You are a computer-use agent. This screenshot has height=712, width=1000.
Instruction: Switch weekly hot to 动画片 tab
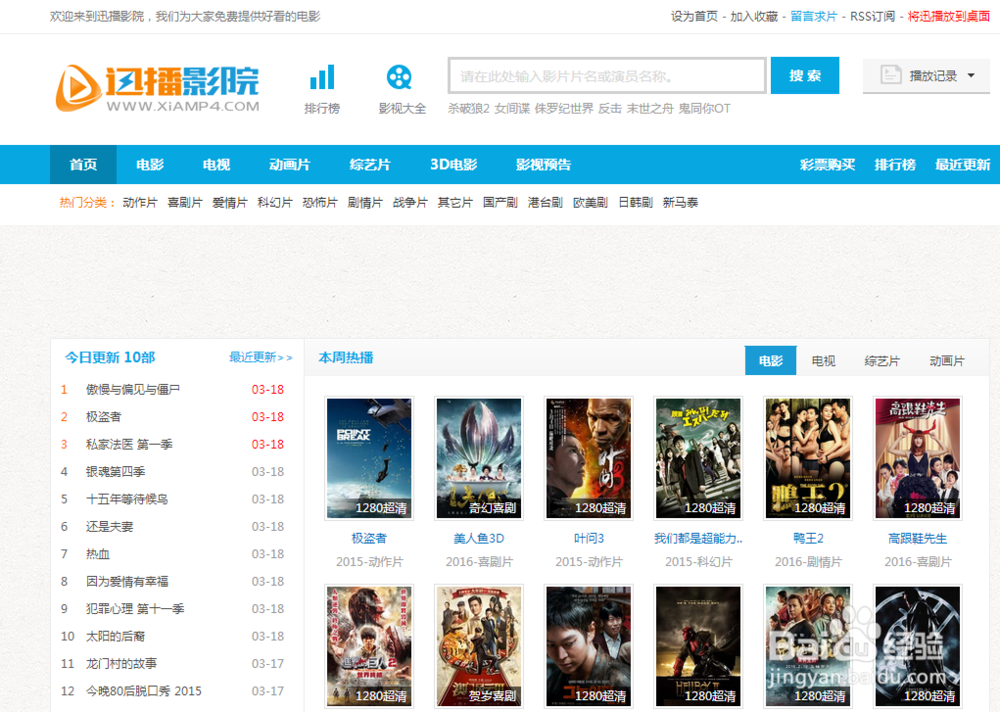pyautogui.click(x=947, y=361)
